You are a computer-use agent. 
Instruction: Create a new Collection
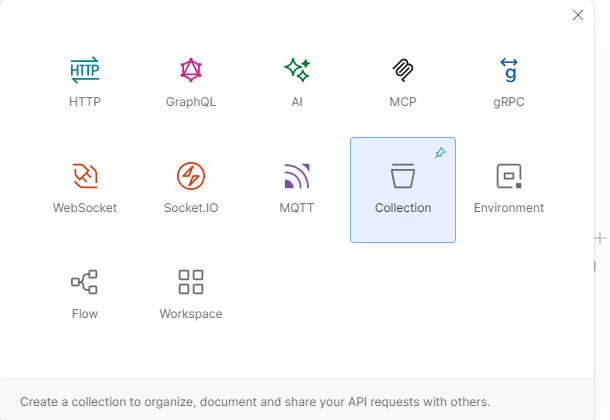pos(403,190)
